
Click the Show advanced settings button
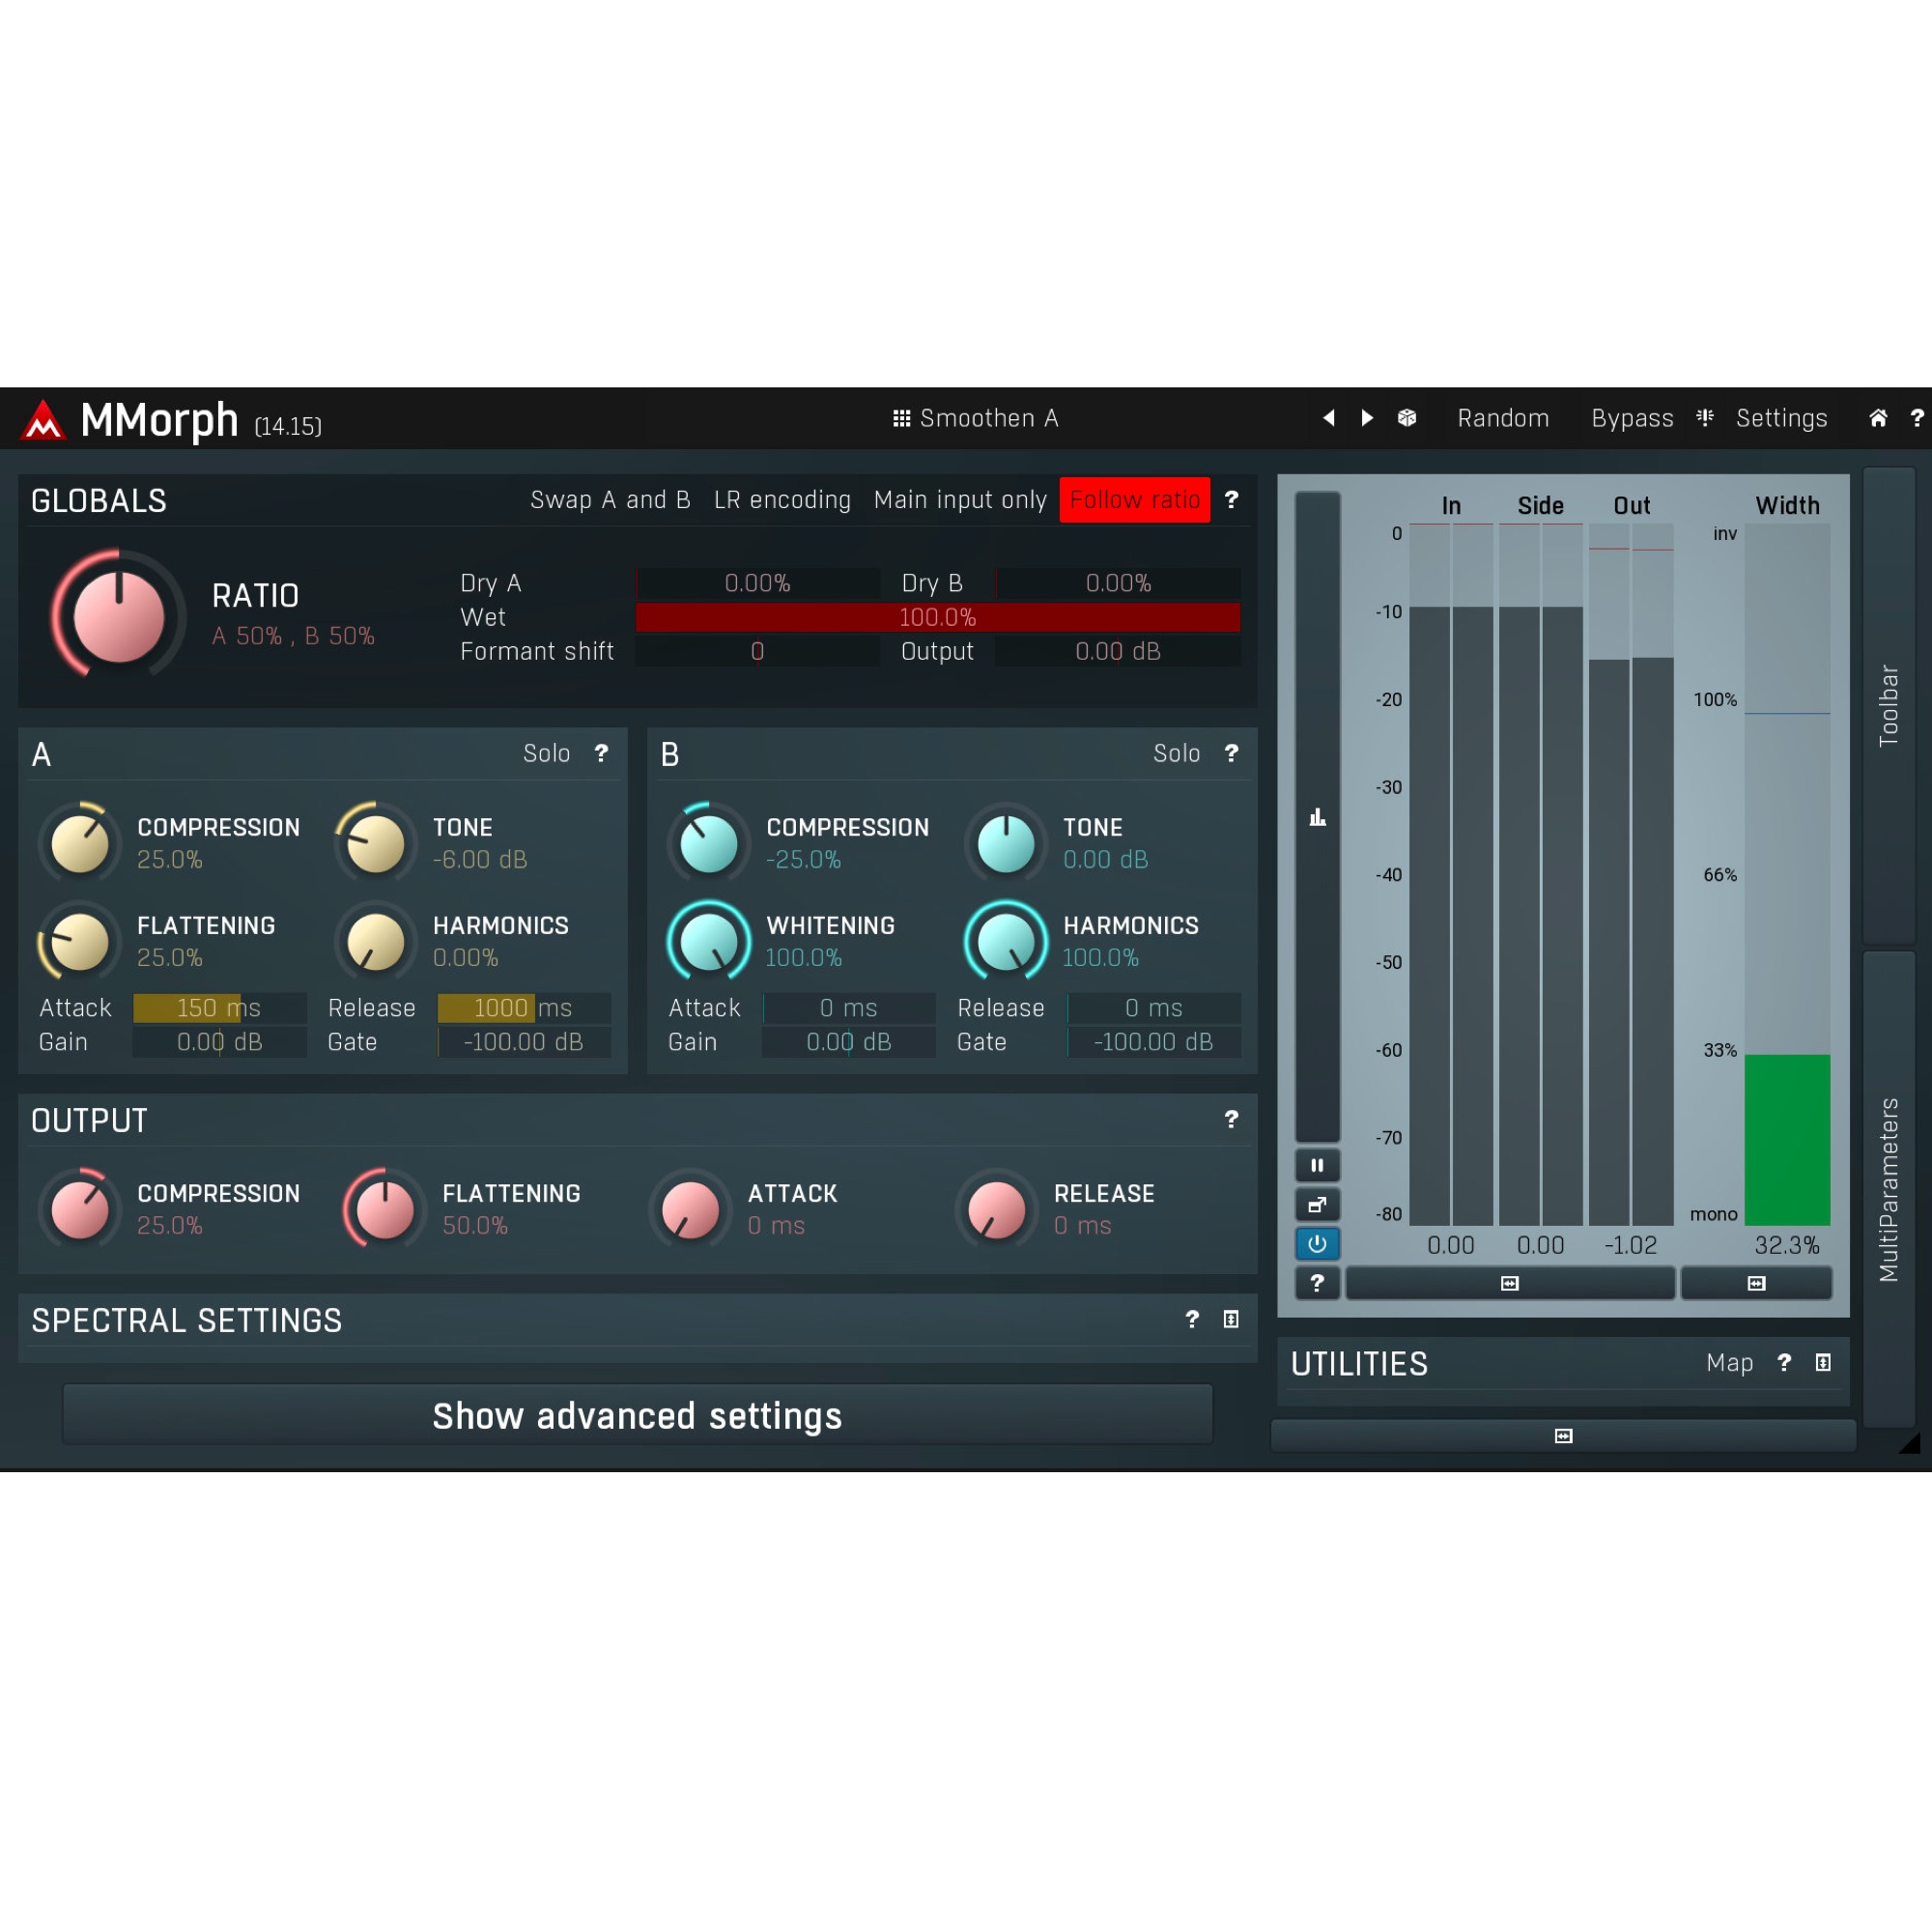coord(637,1414)
